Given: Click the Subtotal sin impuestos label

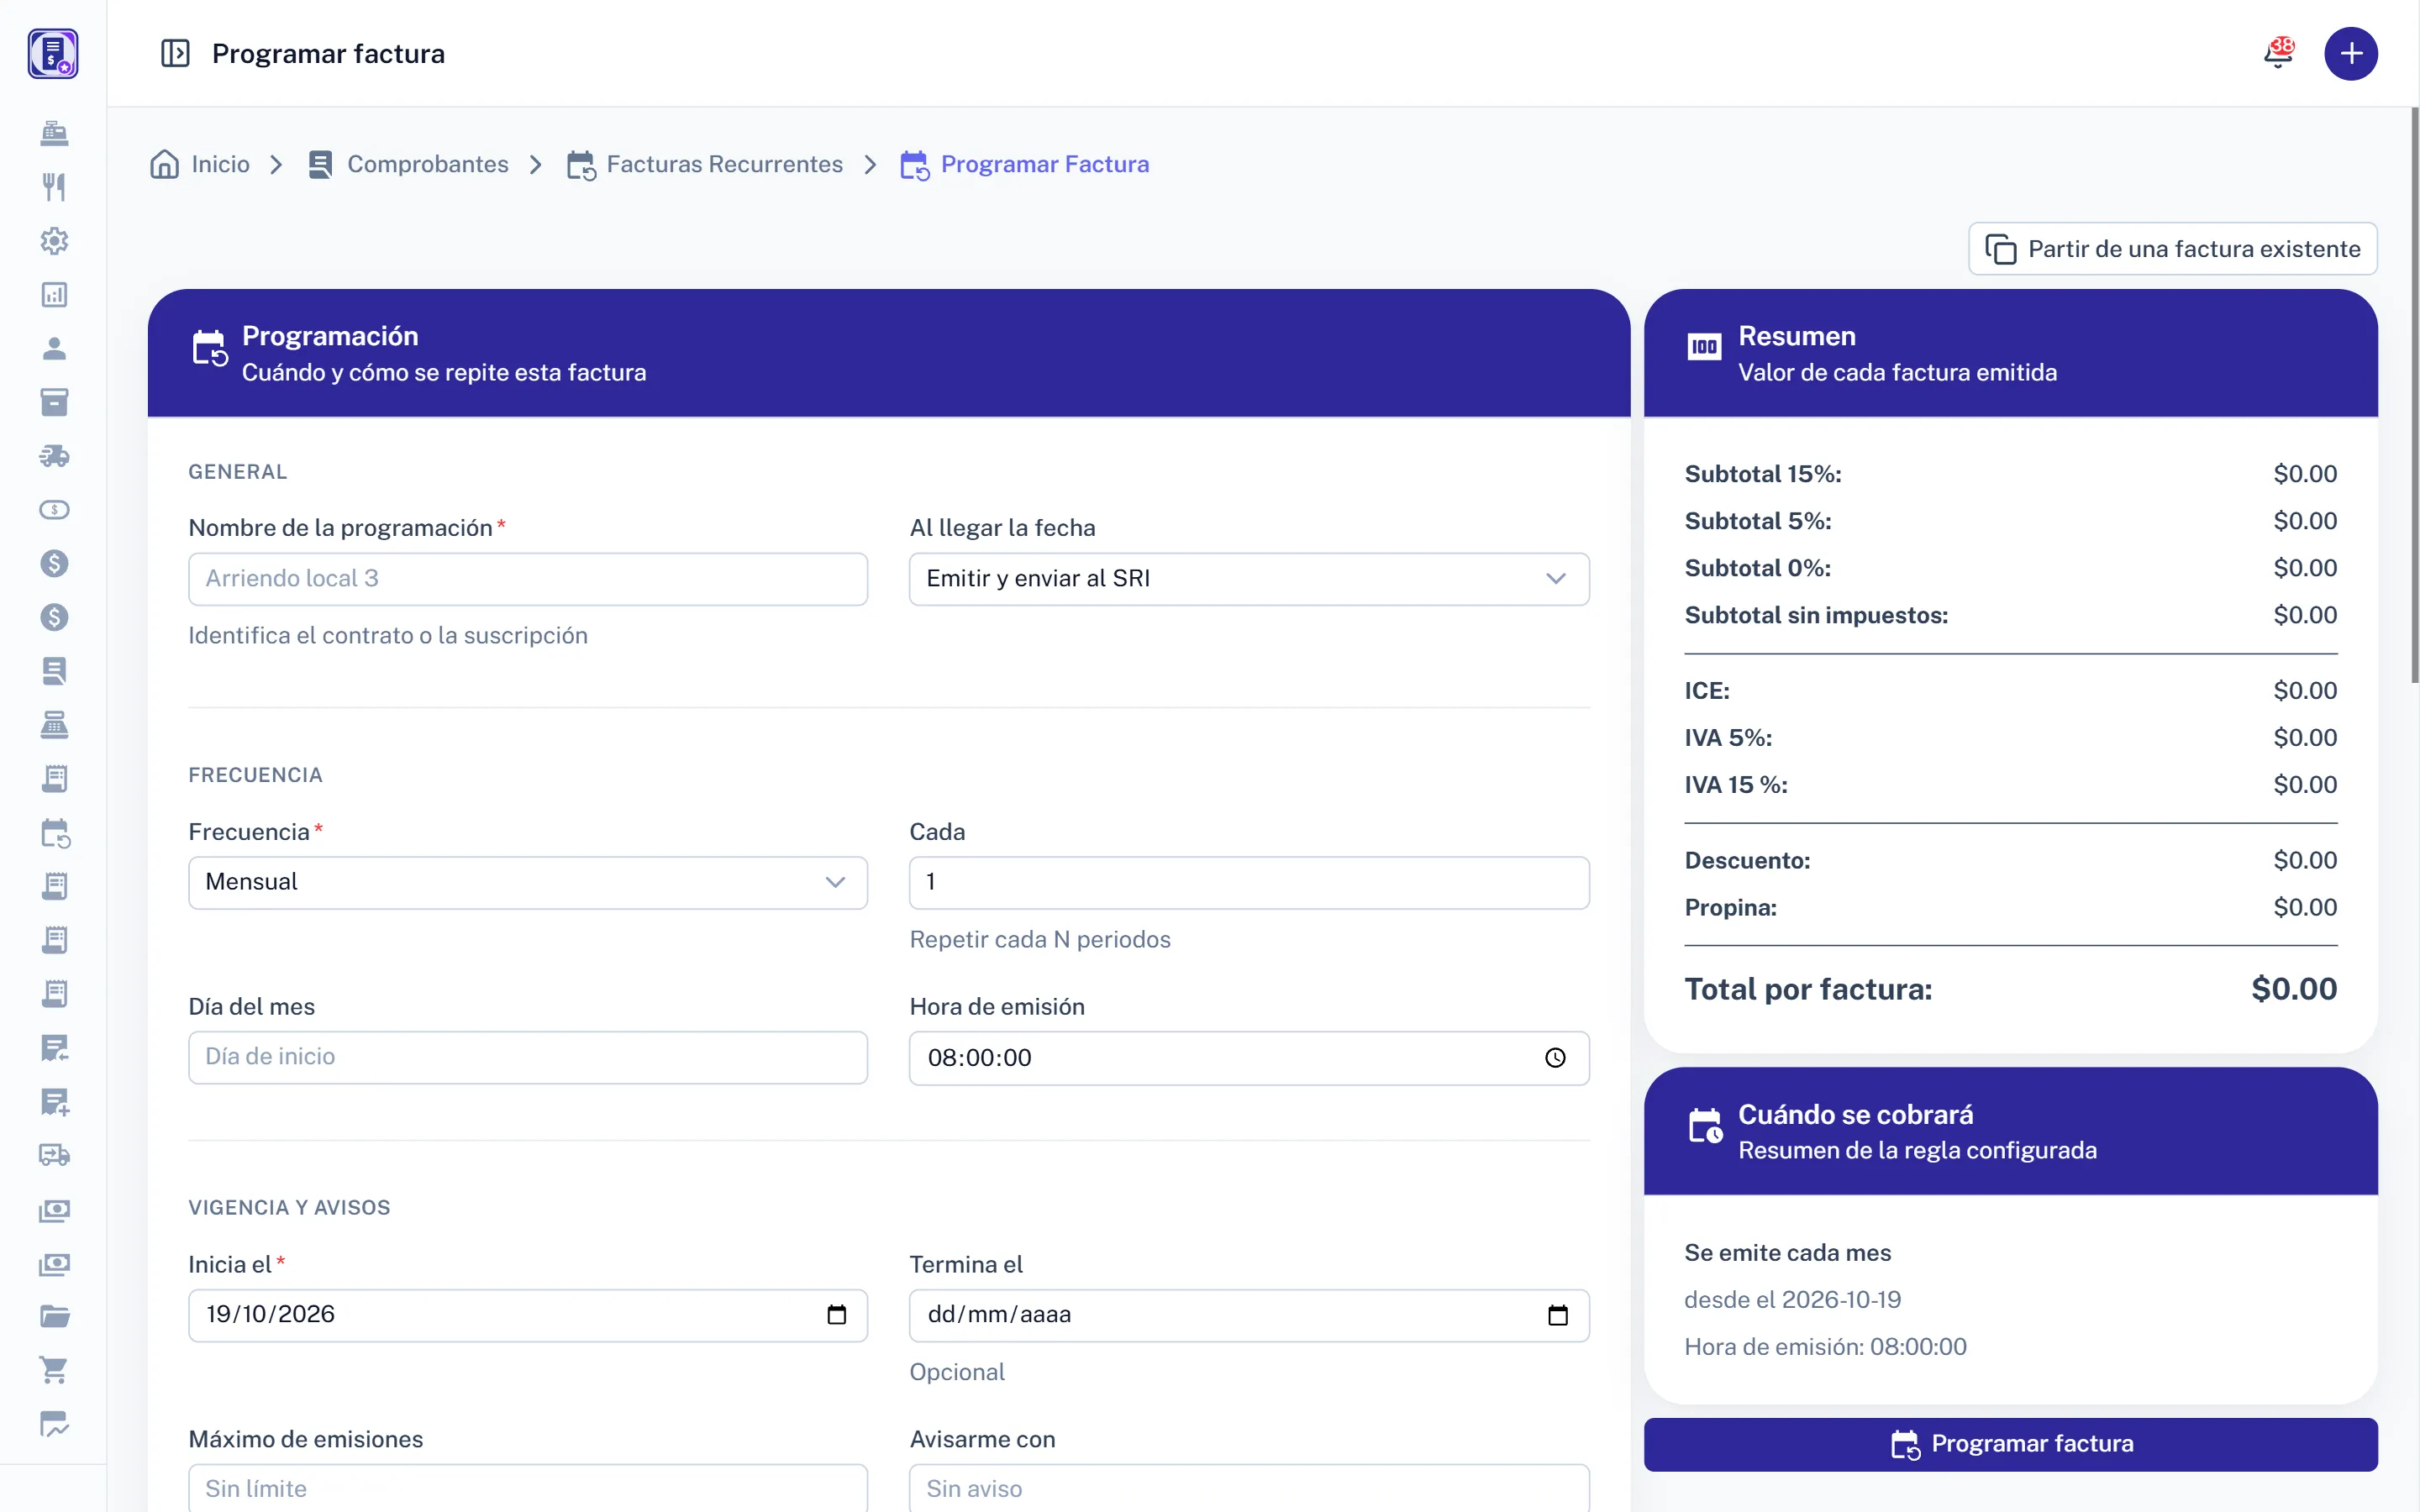Looking at the screenshot, I should point(1816,615).
